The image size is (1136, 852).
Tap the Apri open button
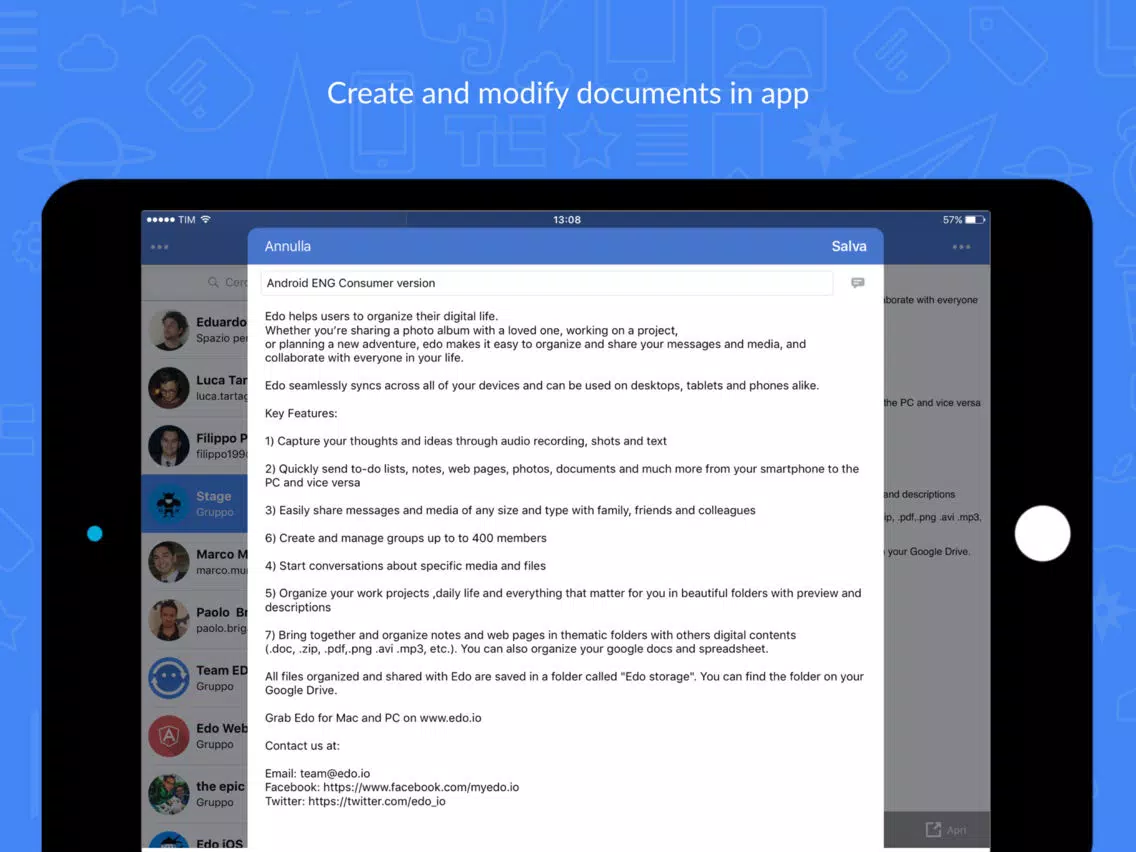click(x=946, y=830)
